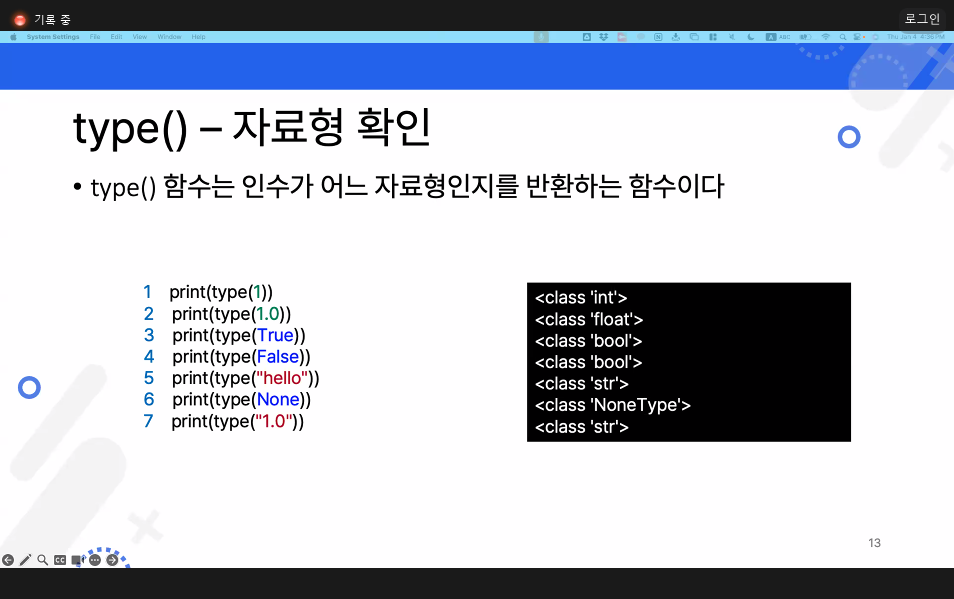The height and width of the screenshot is (599, 954).
Task: Open the View menu
Action: coord(140,37)
